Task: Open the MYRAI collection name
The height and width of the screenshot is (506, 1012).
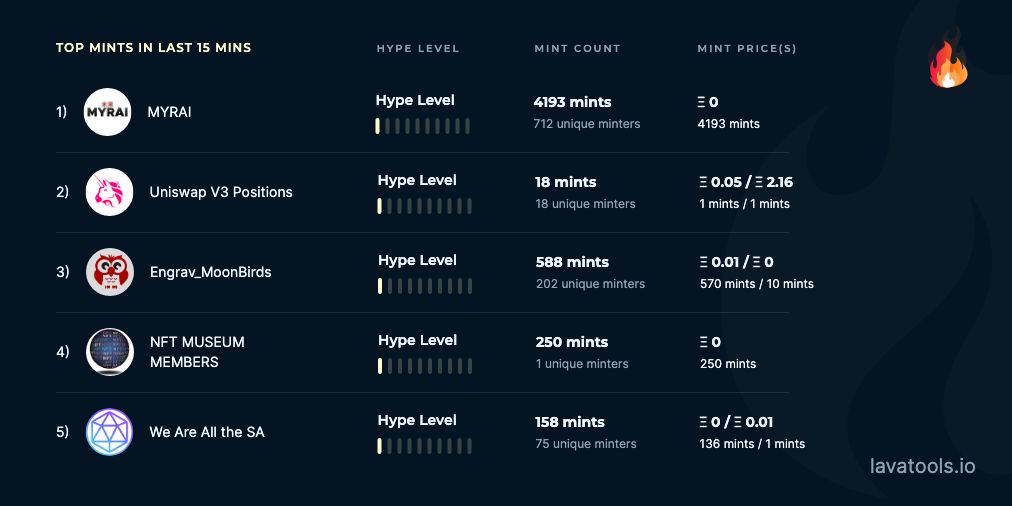Action: point(169,112)
